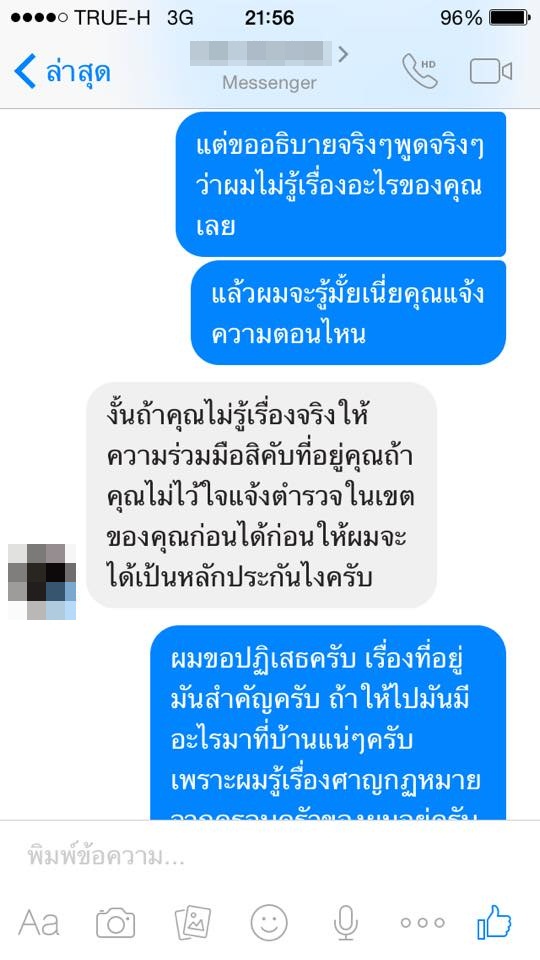Tap the blurred sender profile picture
This screenshot has width=540, height=960.
point(42,581)
